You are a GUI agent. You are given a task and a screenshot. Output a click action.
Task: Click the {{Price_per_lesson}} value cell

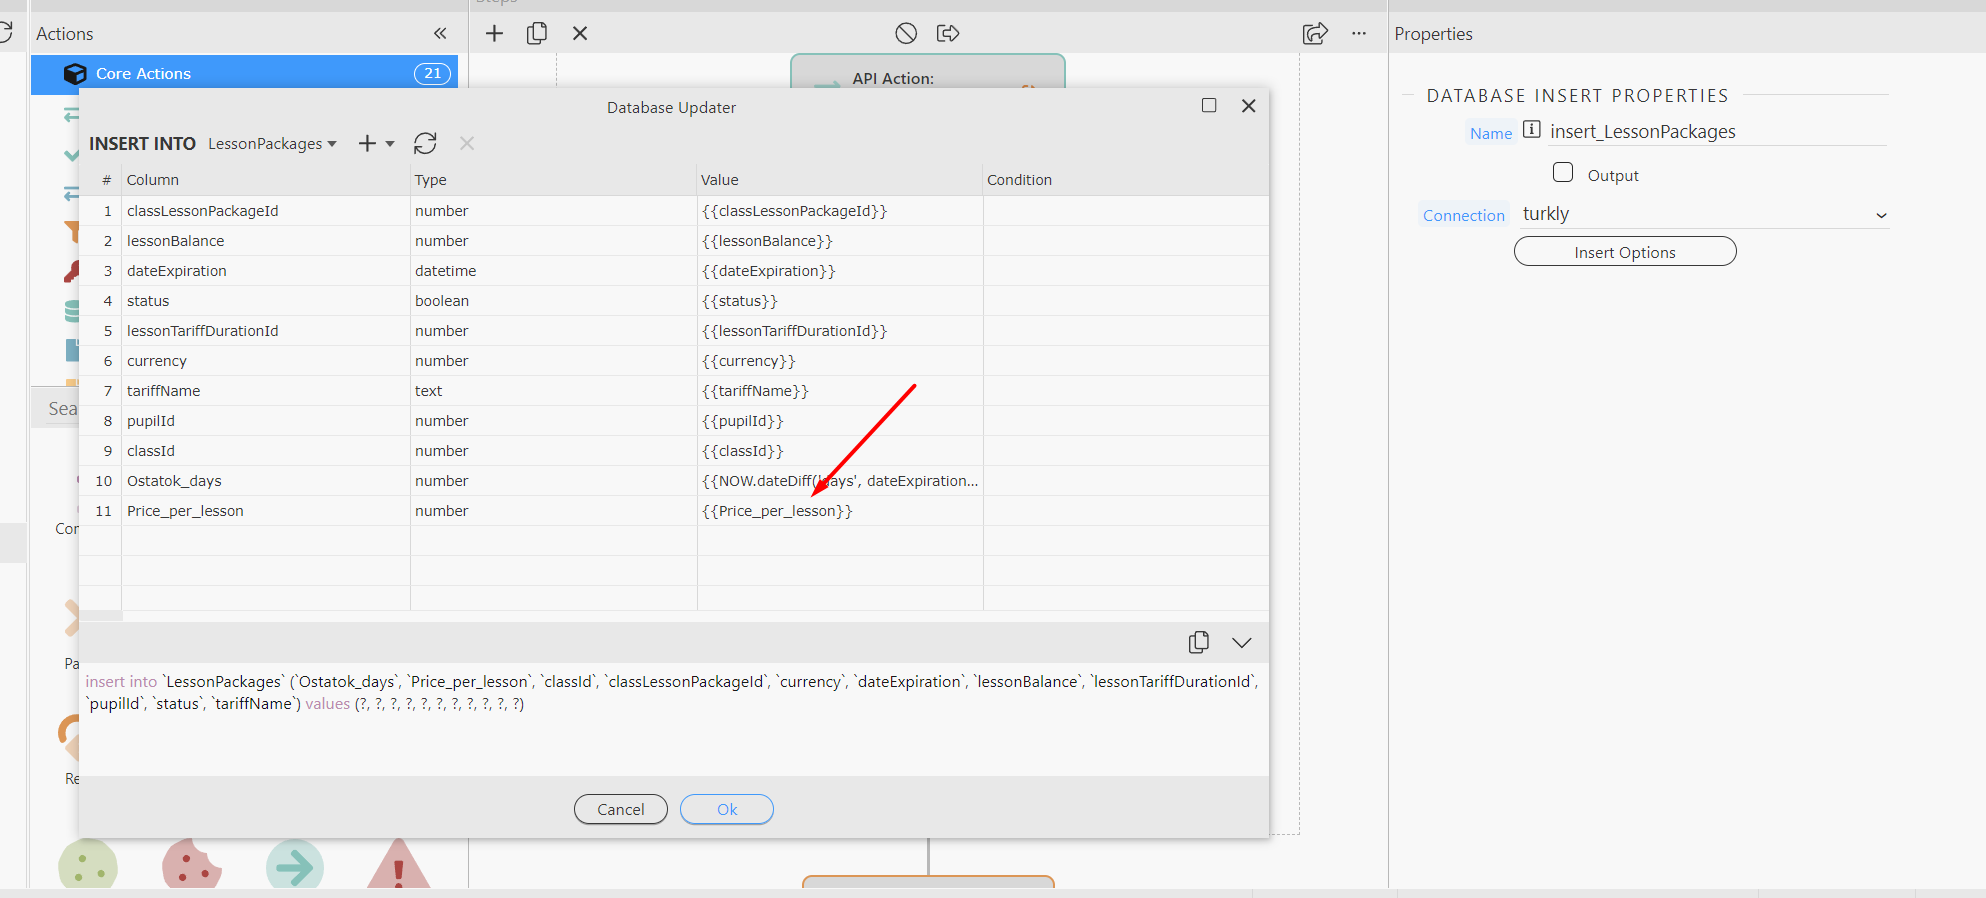click(840, 511)
